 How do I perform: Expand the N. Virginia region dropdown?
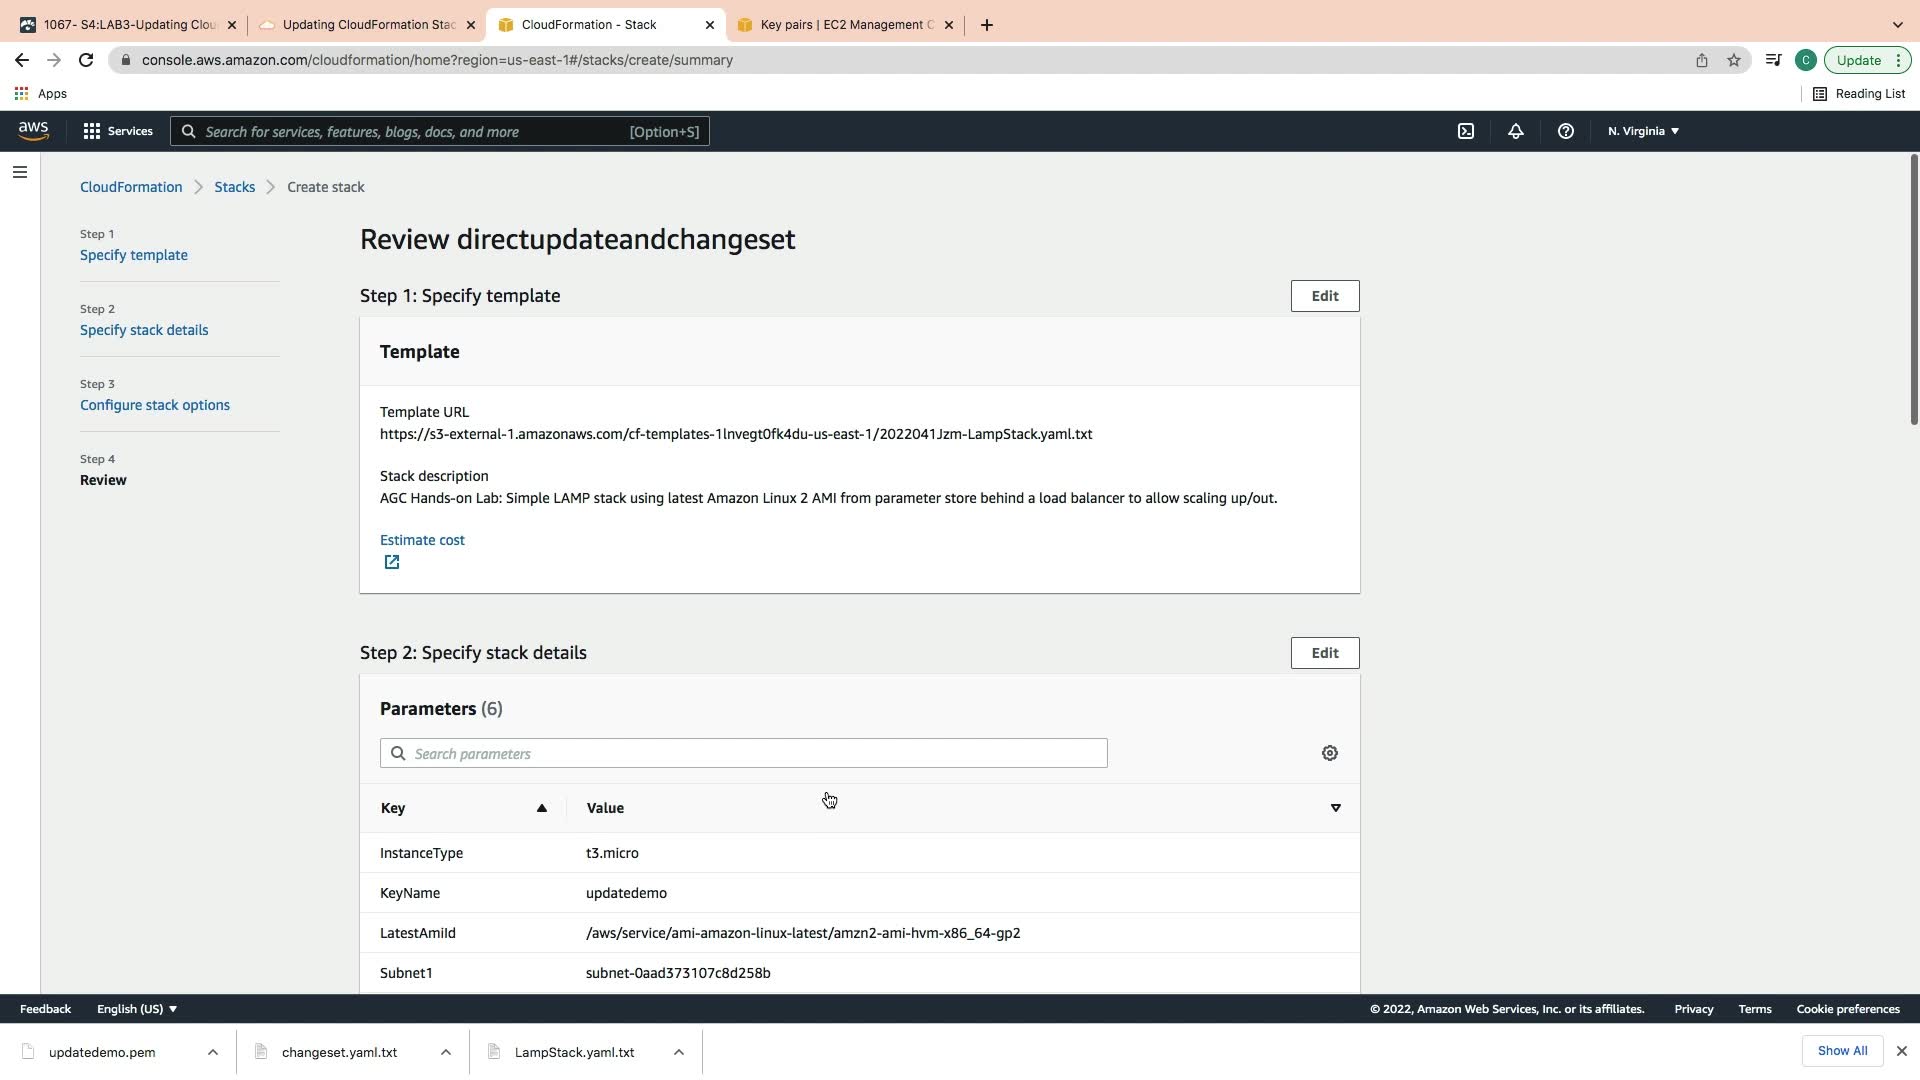1643,131
